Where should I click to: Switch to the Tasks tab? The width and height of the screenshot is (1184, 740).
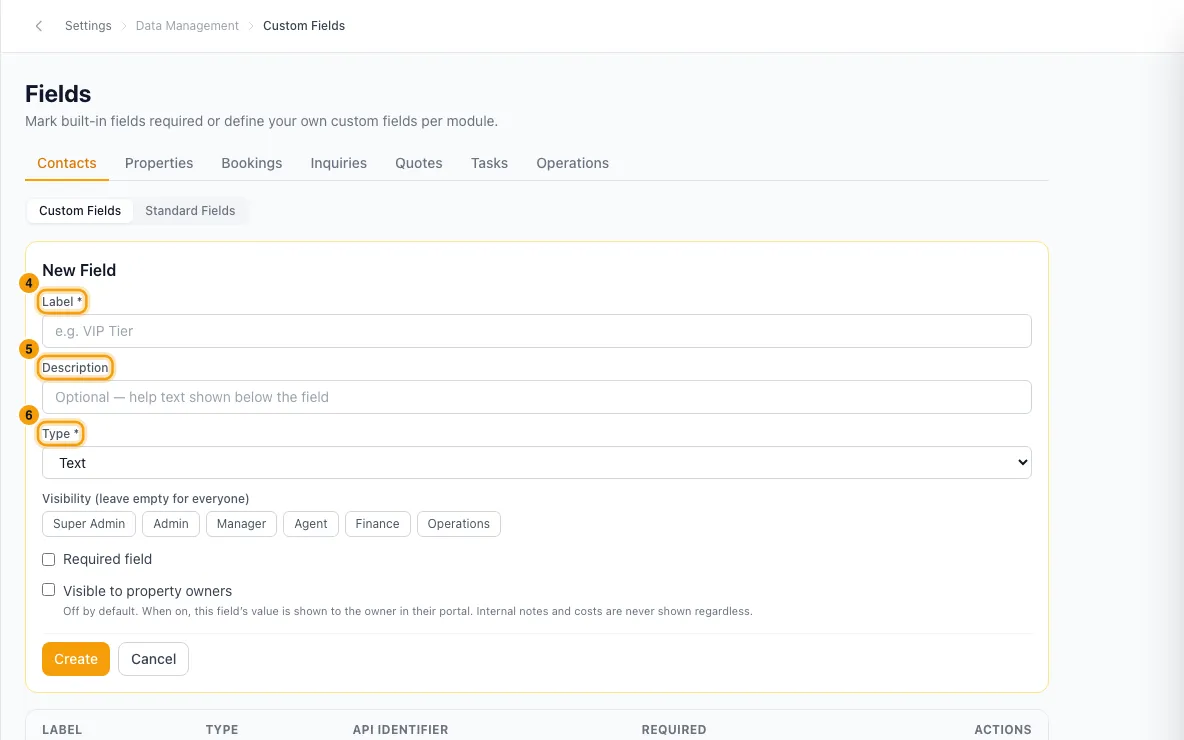489,163
